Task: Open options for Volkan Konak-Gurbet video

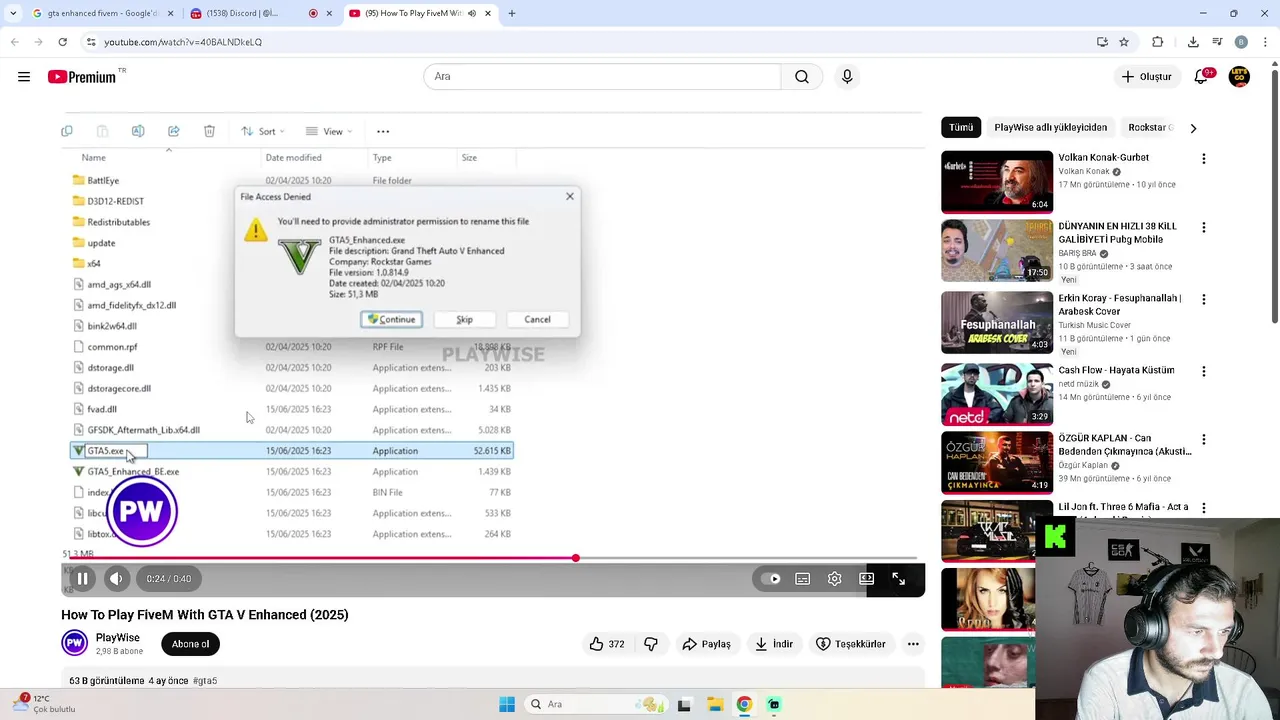Action: pos(1204,159)
